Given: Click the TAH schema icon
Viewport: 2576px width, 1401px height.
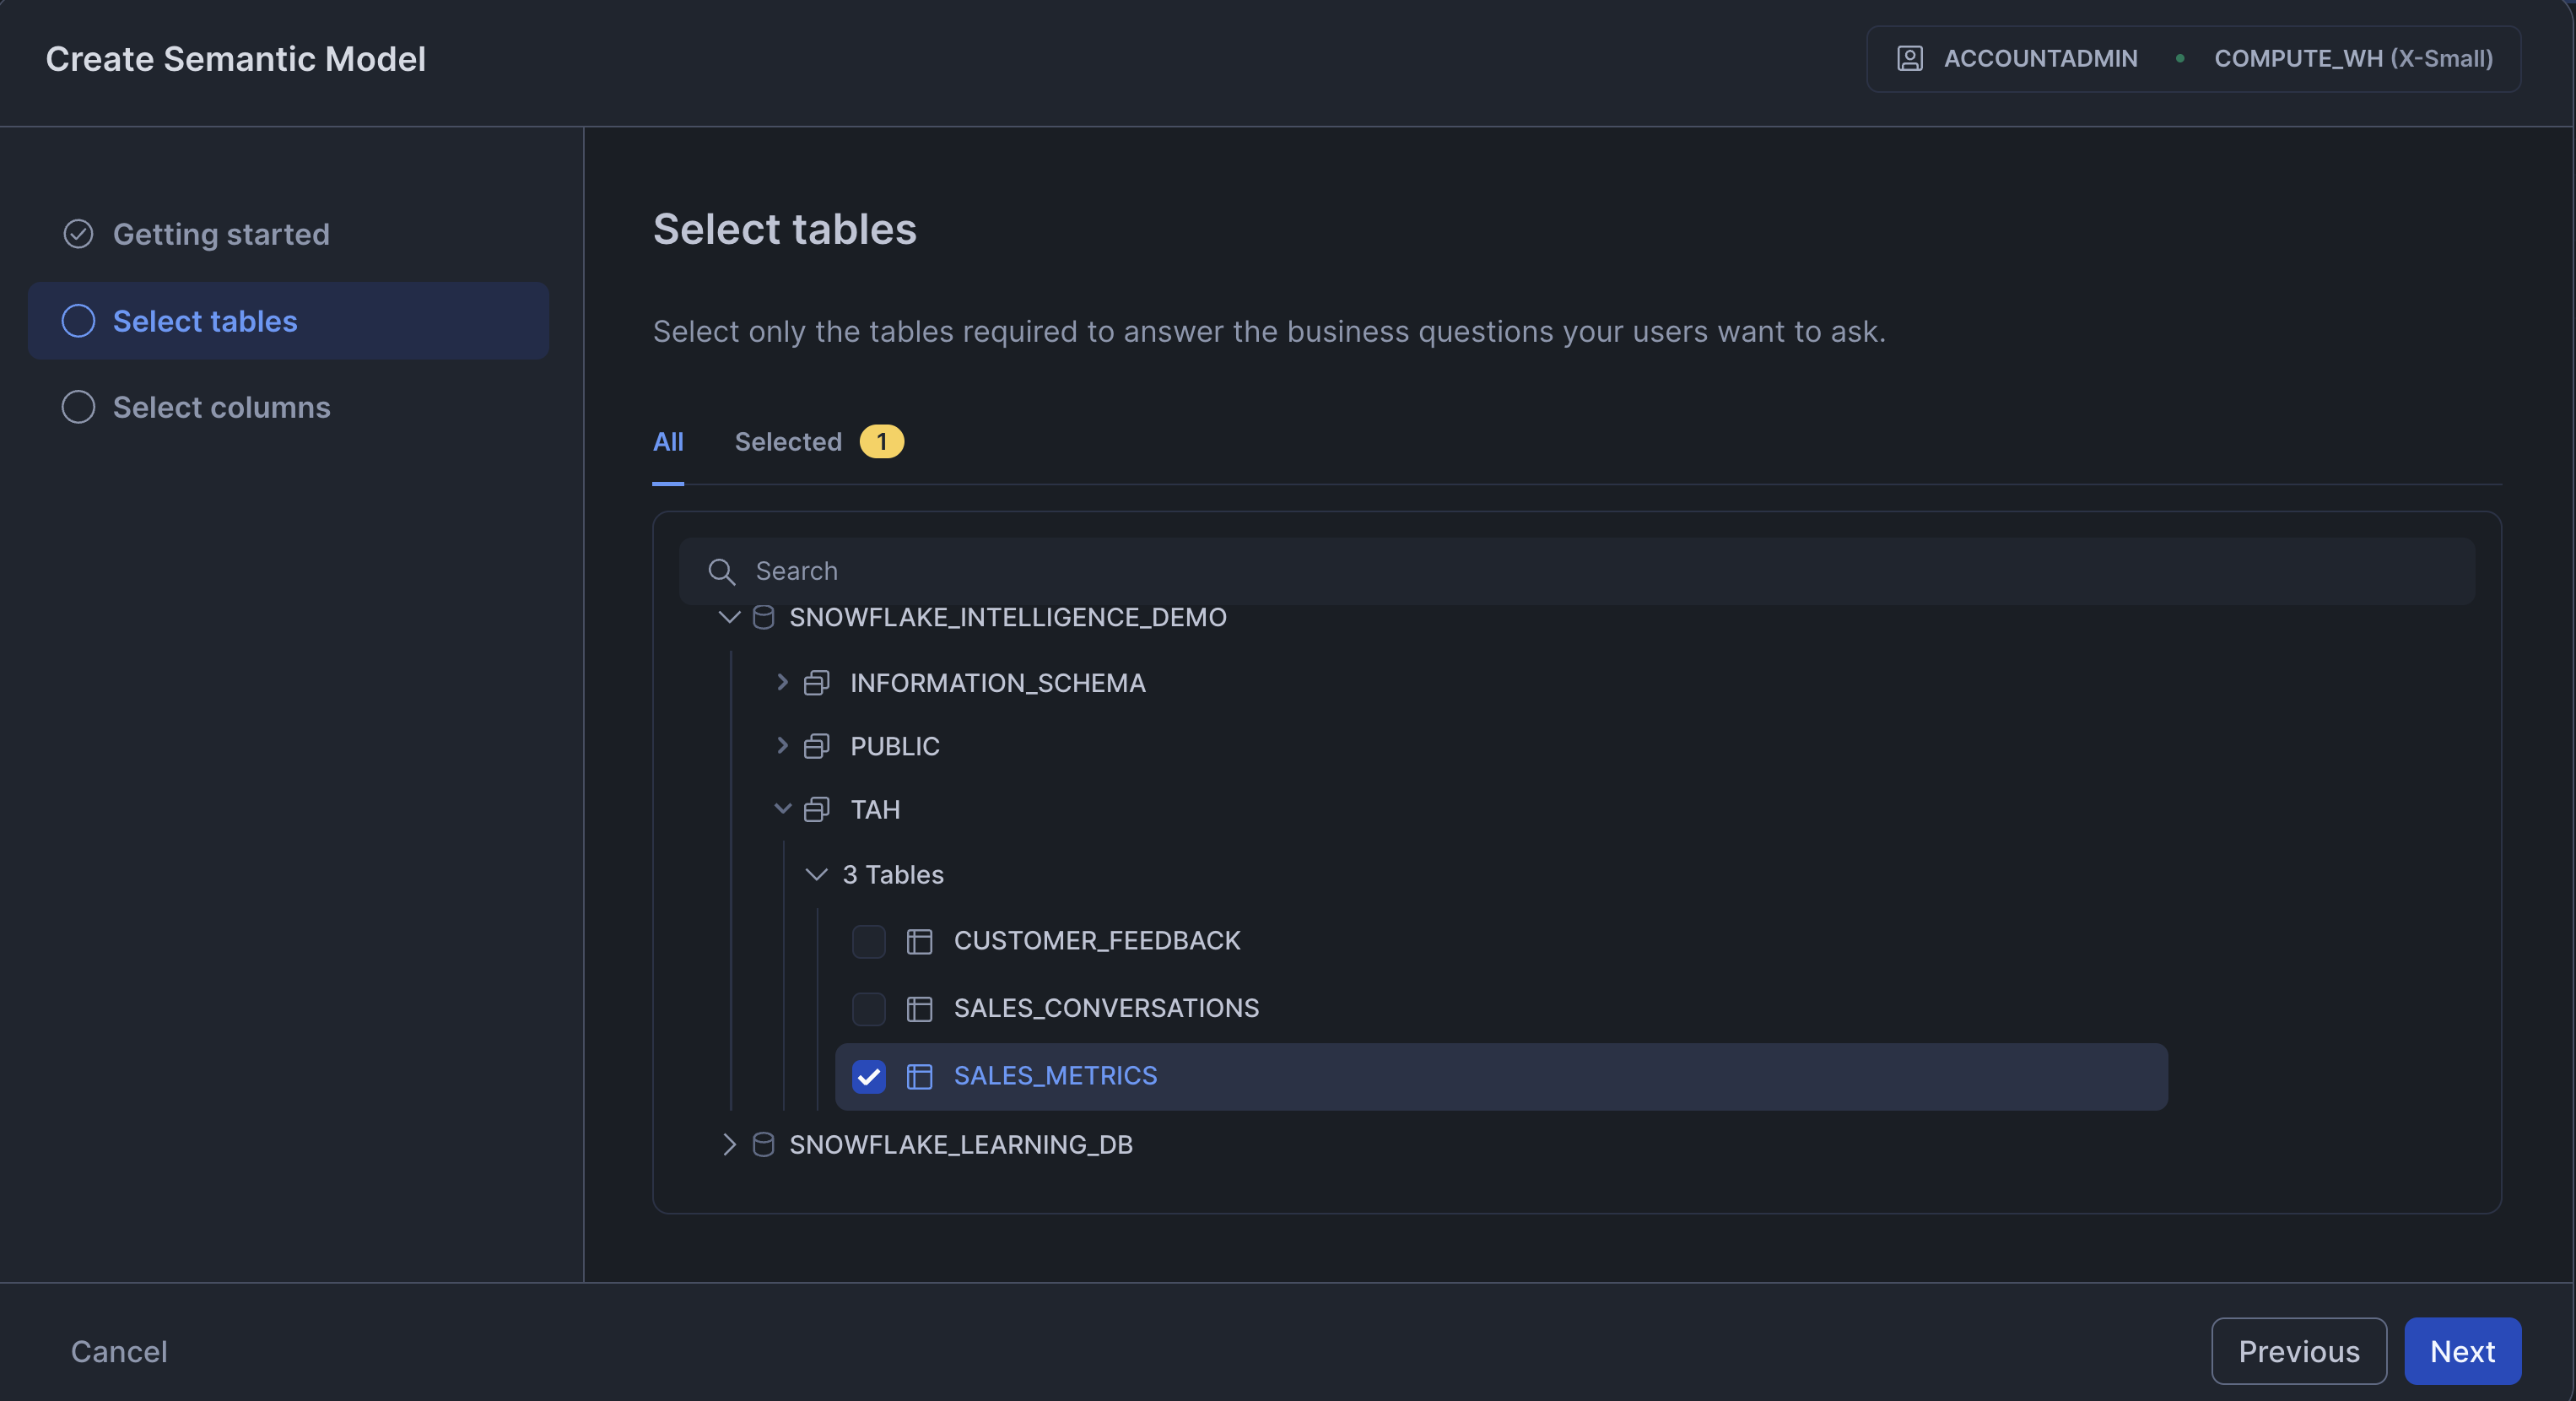Looking at the screenshot, I should tap(816, 809).
